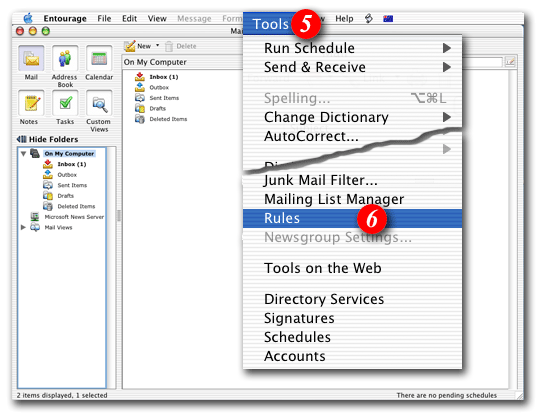Open the Mail view icon
The height and width of the screenshot is (413, 537).
[31, 59]
